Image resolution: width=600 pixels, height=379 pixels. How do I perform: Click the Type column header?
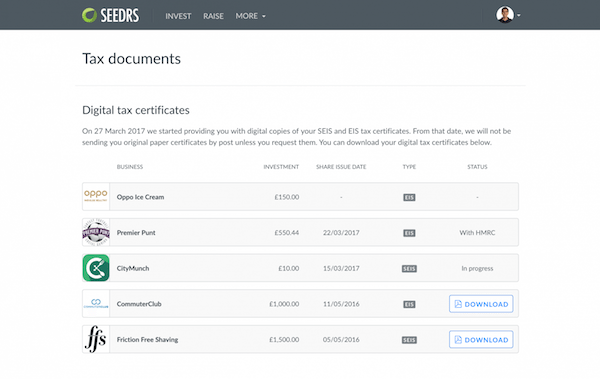tap(409, 167)
